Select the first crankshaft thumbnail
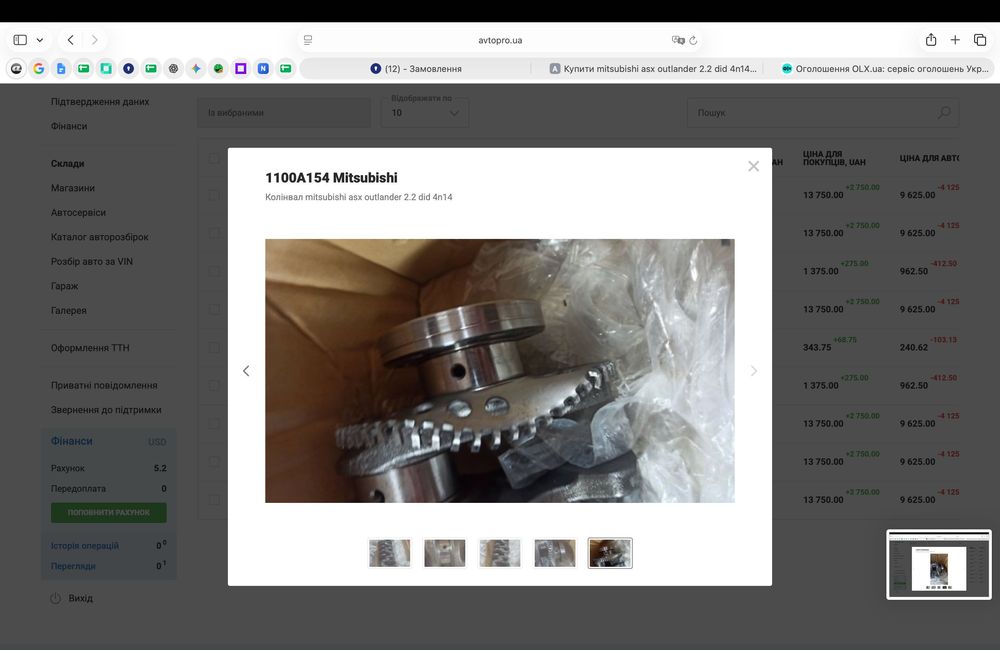The width and height of the screenshot is (1000, 650). click(390, 553)
